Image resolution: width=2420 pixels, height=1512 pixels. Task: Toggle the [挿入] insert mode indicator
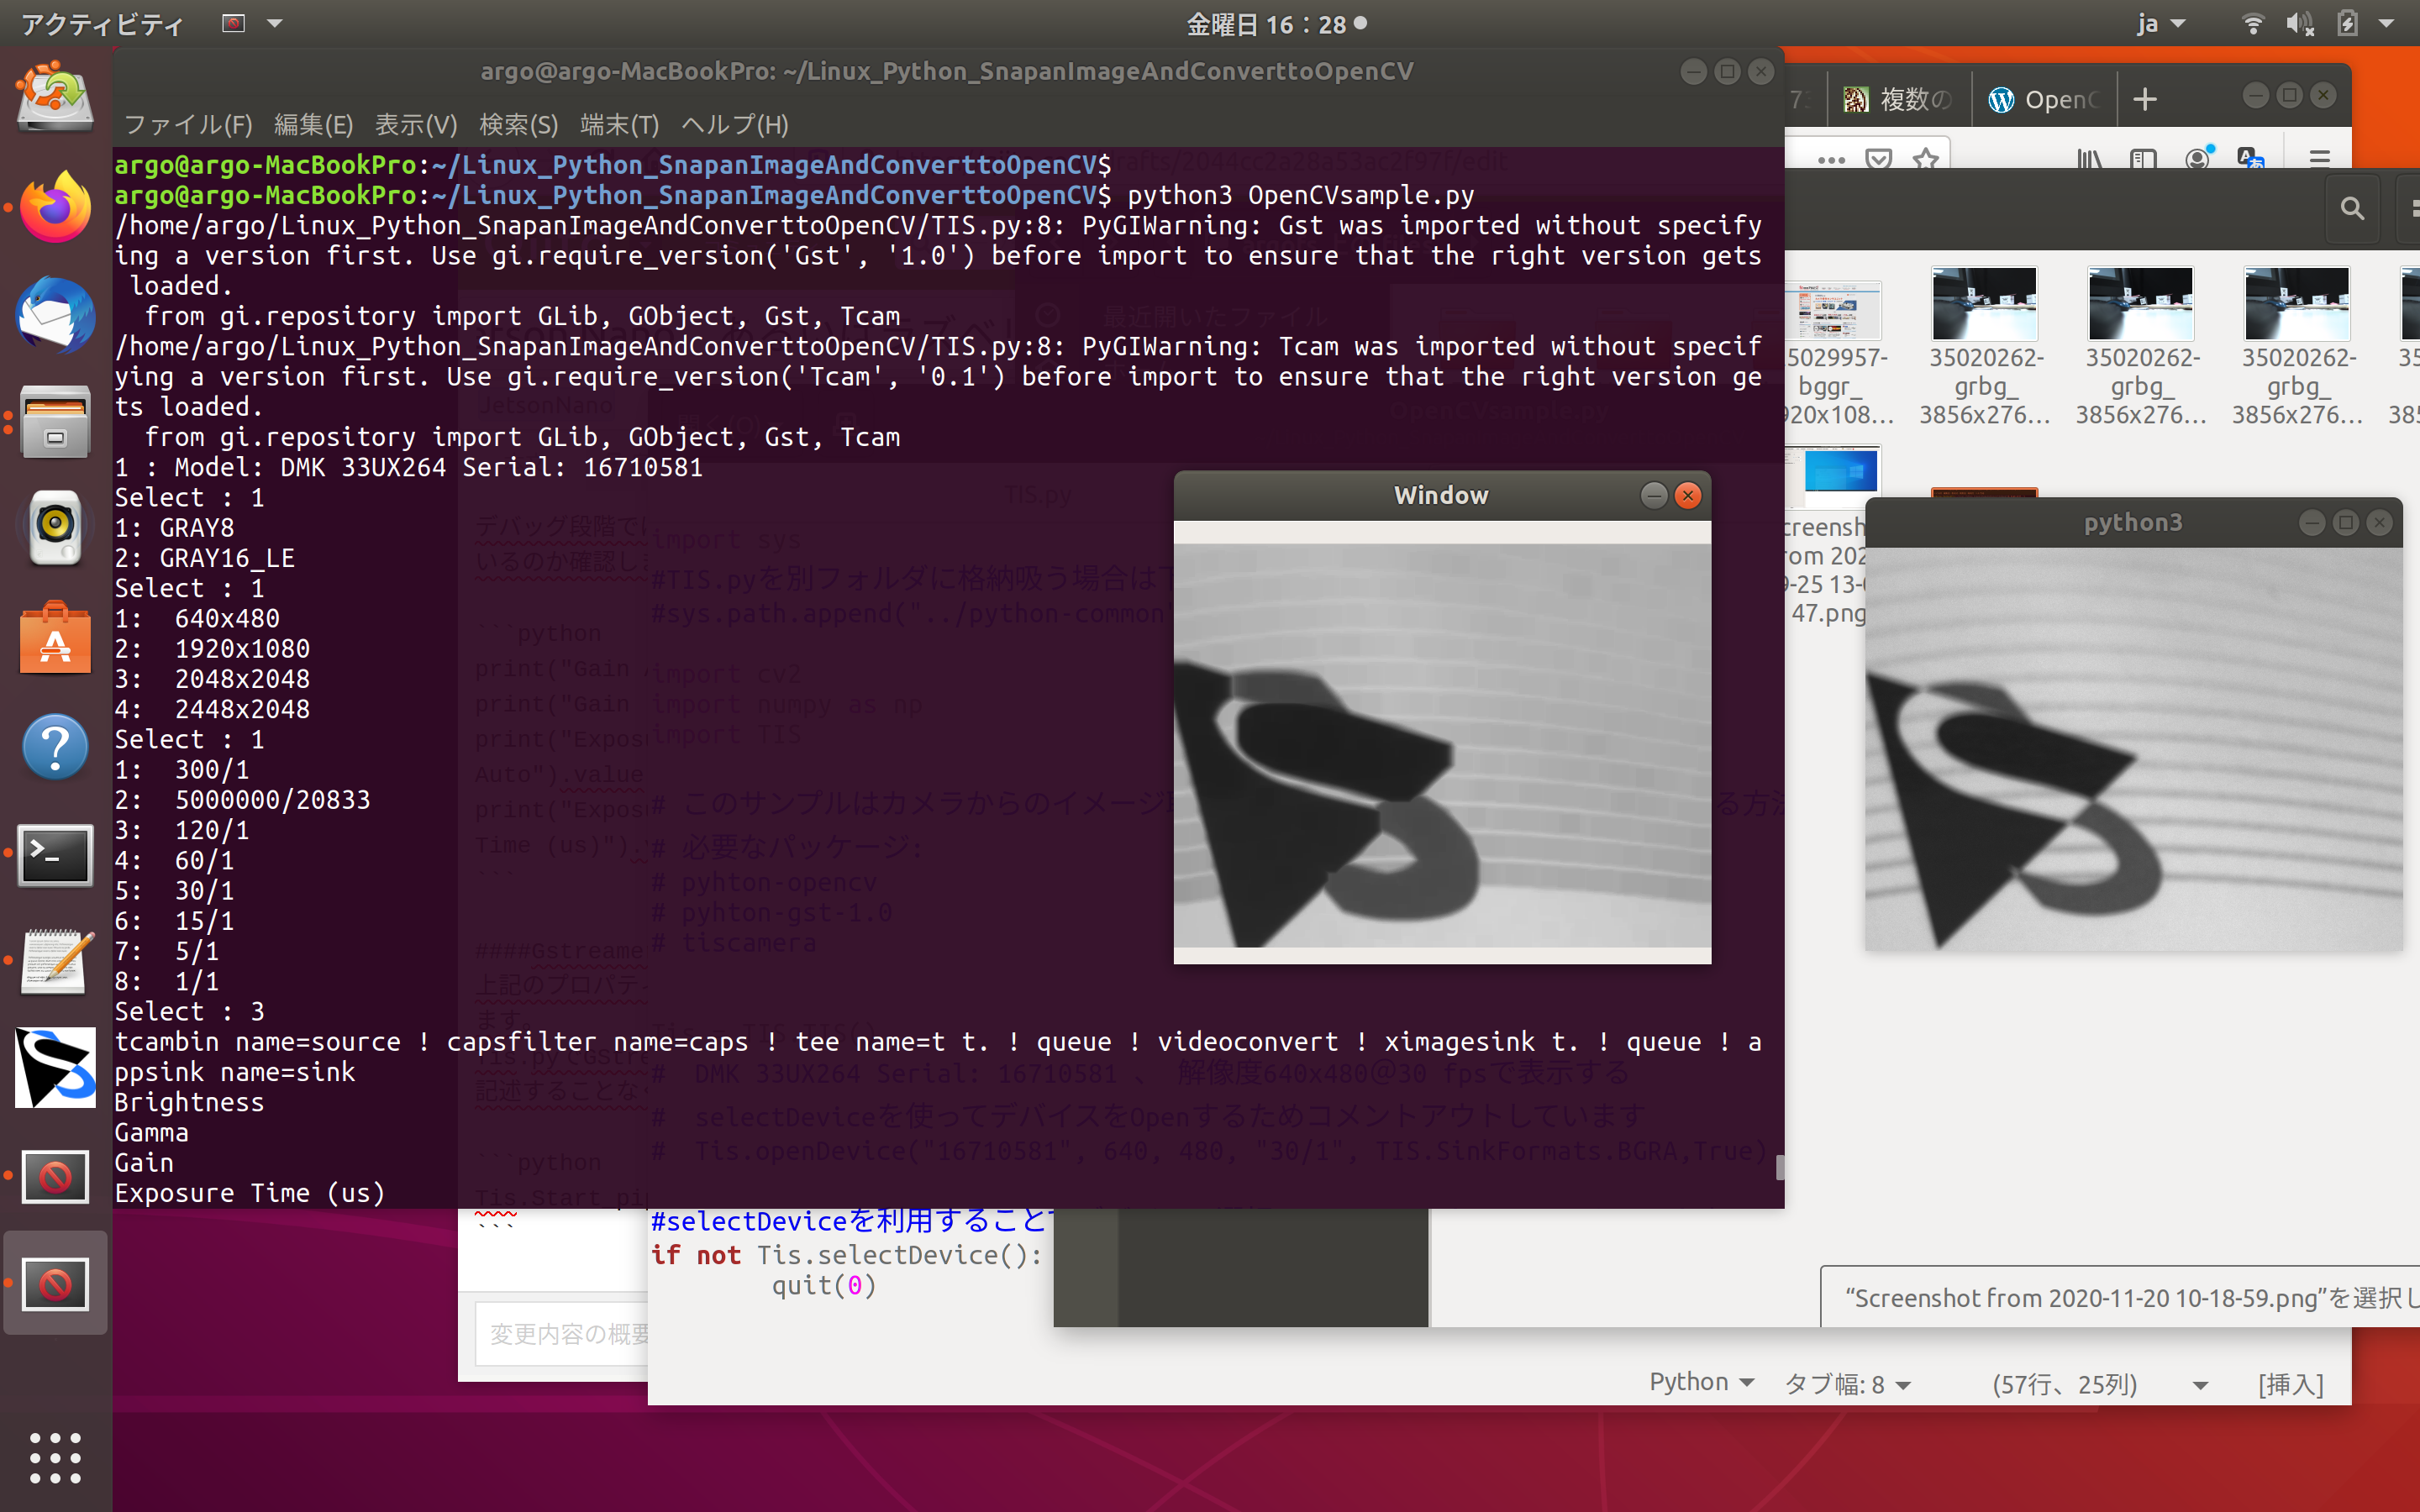(2290, 1384)
